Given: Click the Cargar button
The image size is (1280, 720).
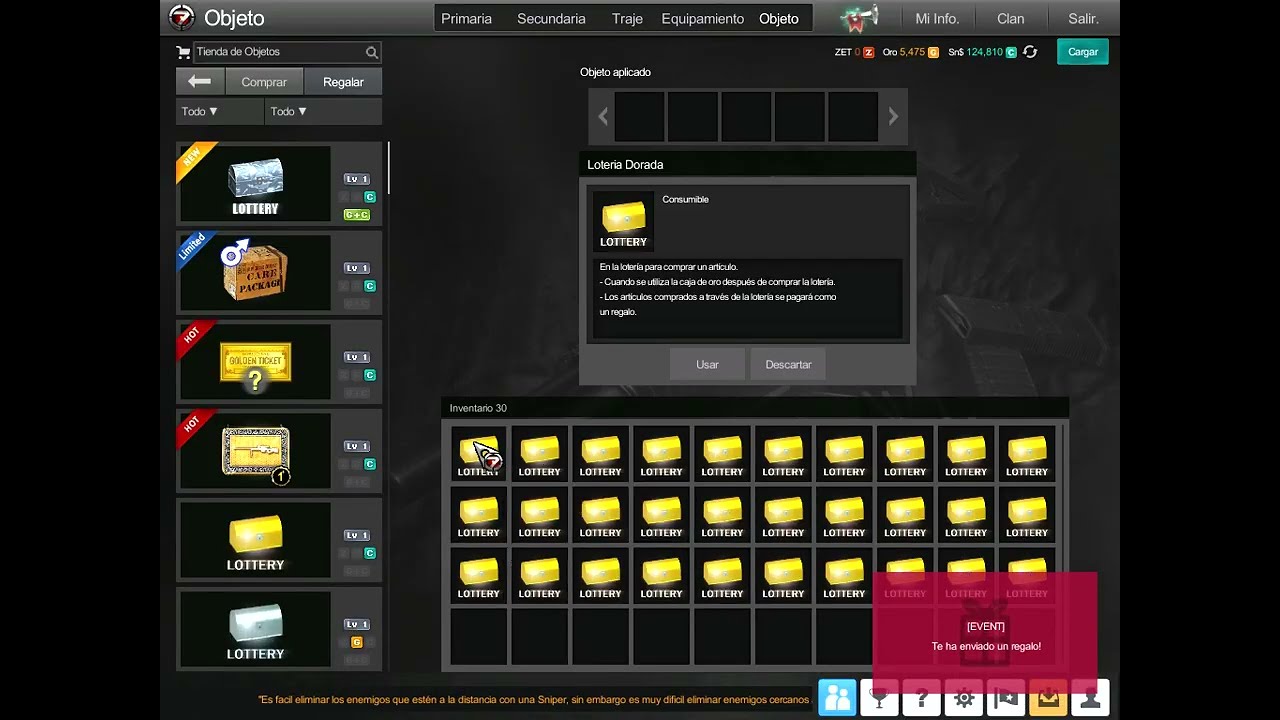Looking at the screenshot, I should (x=1083, y=52).
